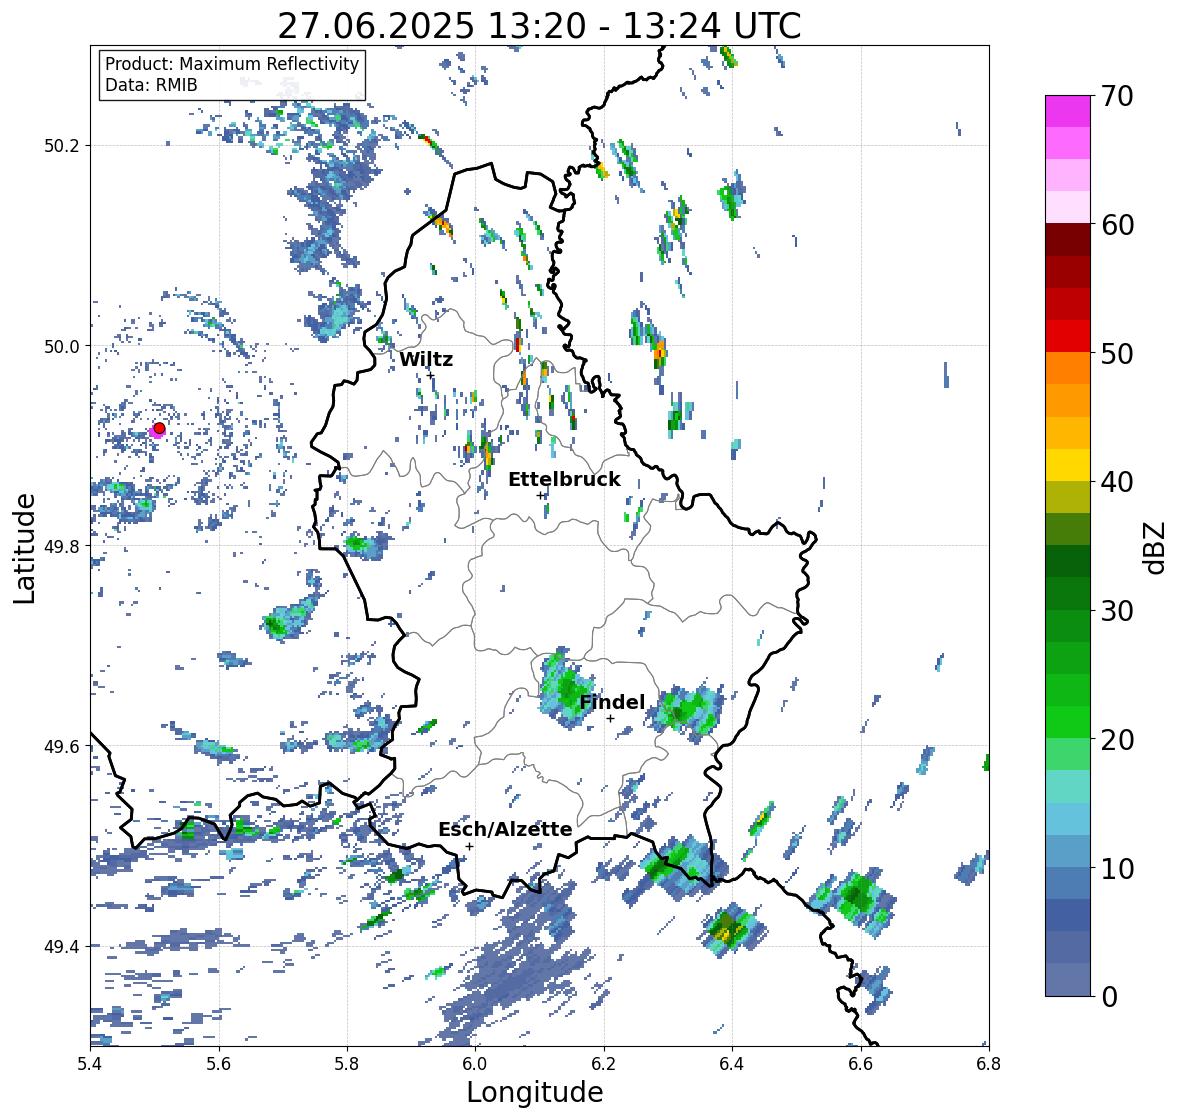
Task: Click longitude tick label 5.4
Action: click(x=90, y=1064)
